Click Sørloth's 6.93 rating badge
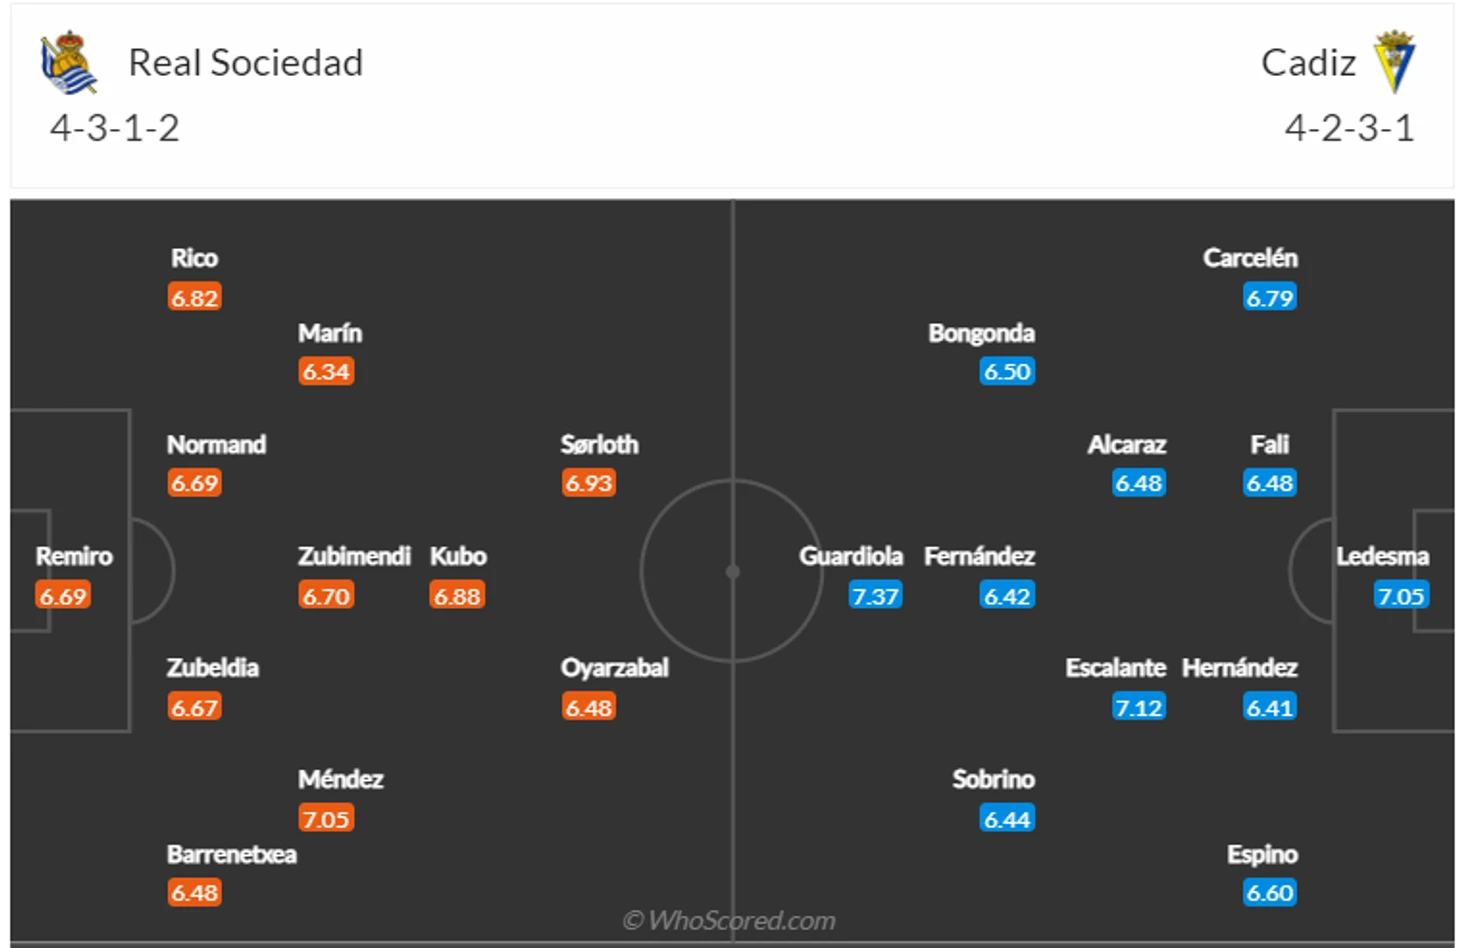 pyautogui.click(x=588, y=484)
